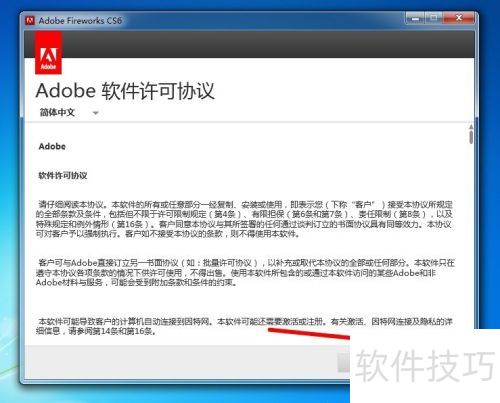
Task: Minimize the Adobe Fireworks CS6 window
Action: pyautogui.click(x=415, y=18)
